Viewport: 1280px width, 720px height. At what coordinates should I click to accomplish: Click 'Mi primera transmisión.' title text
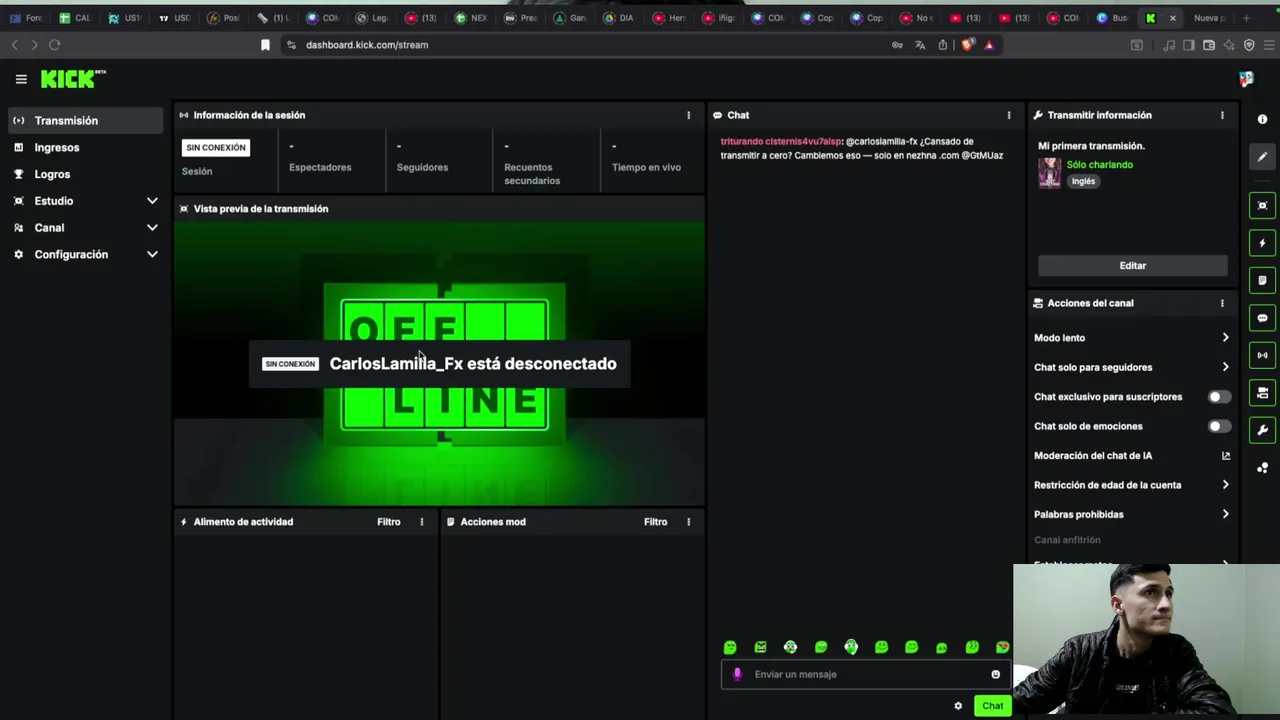(x=1091, y=146)
